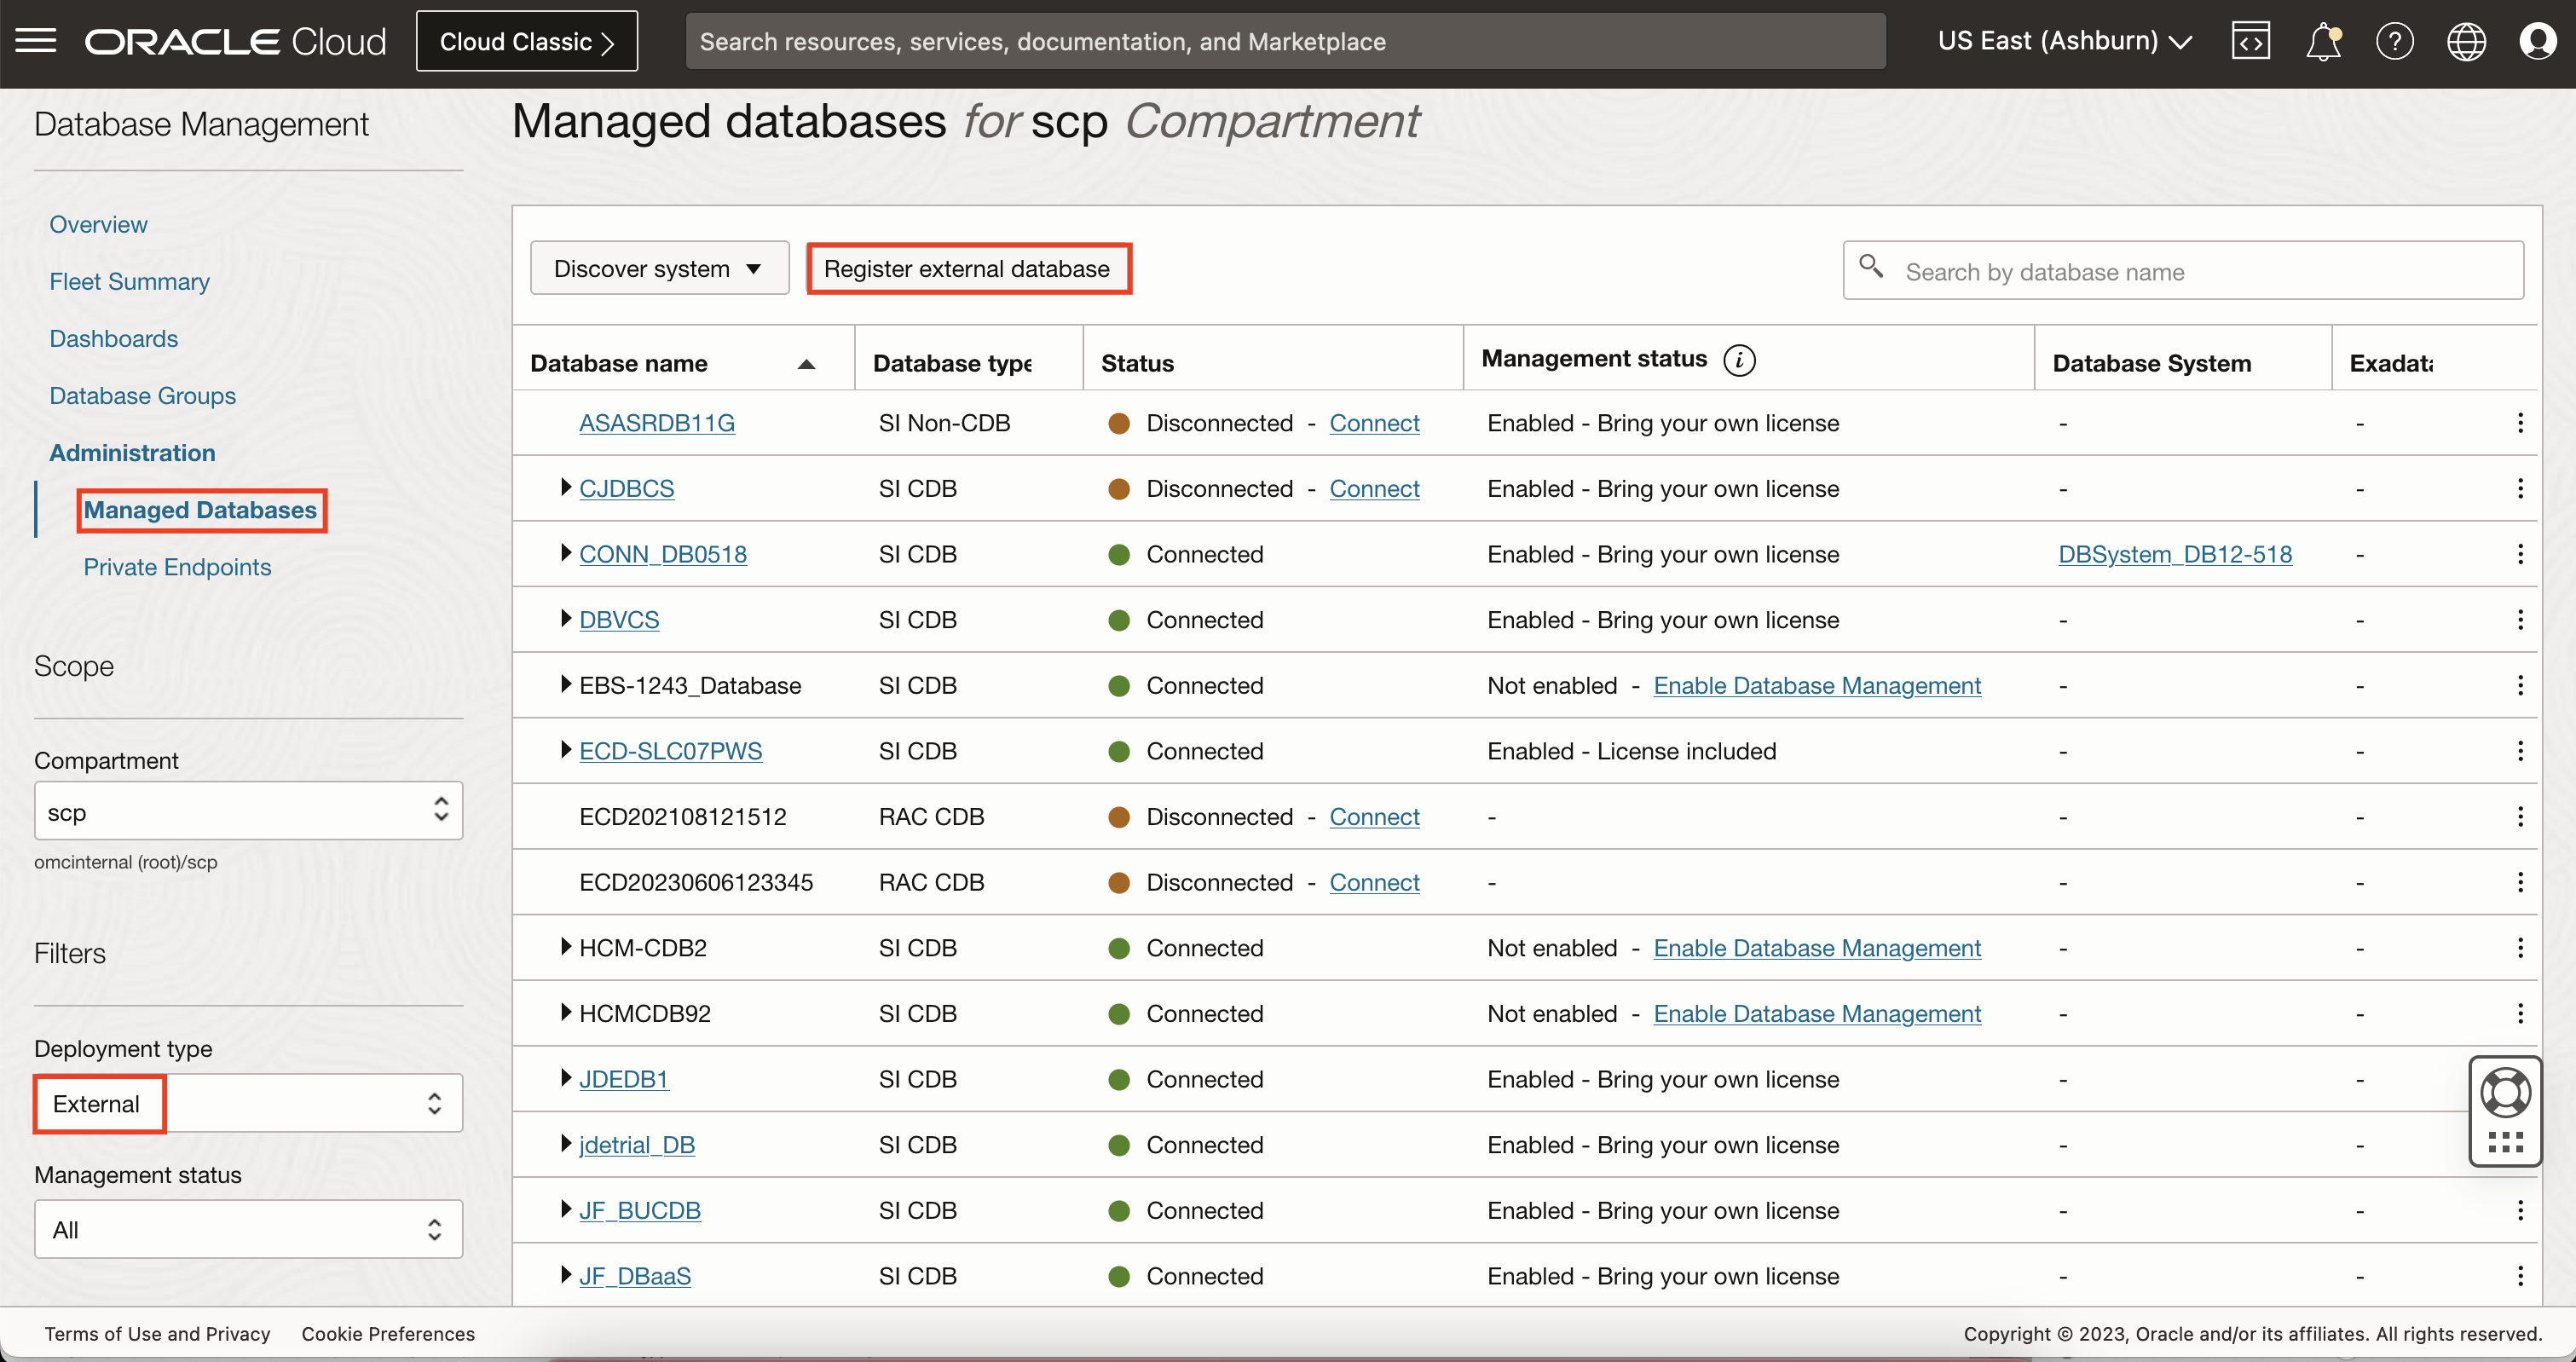Open the language globe icon
2576x1362 pixels.
(x=2466, y=41)
